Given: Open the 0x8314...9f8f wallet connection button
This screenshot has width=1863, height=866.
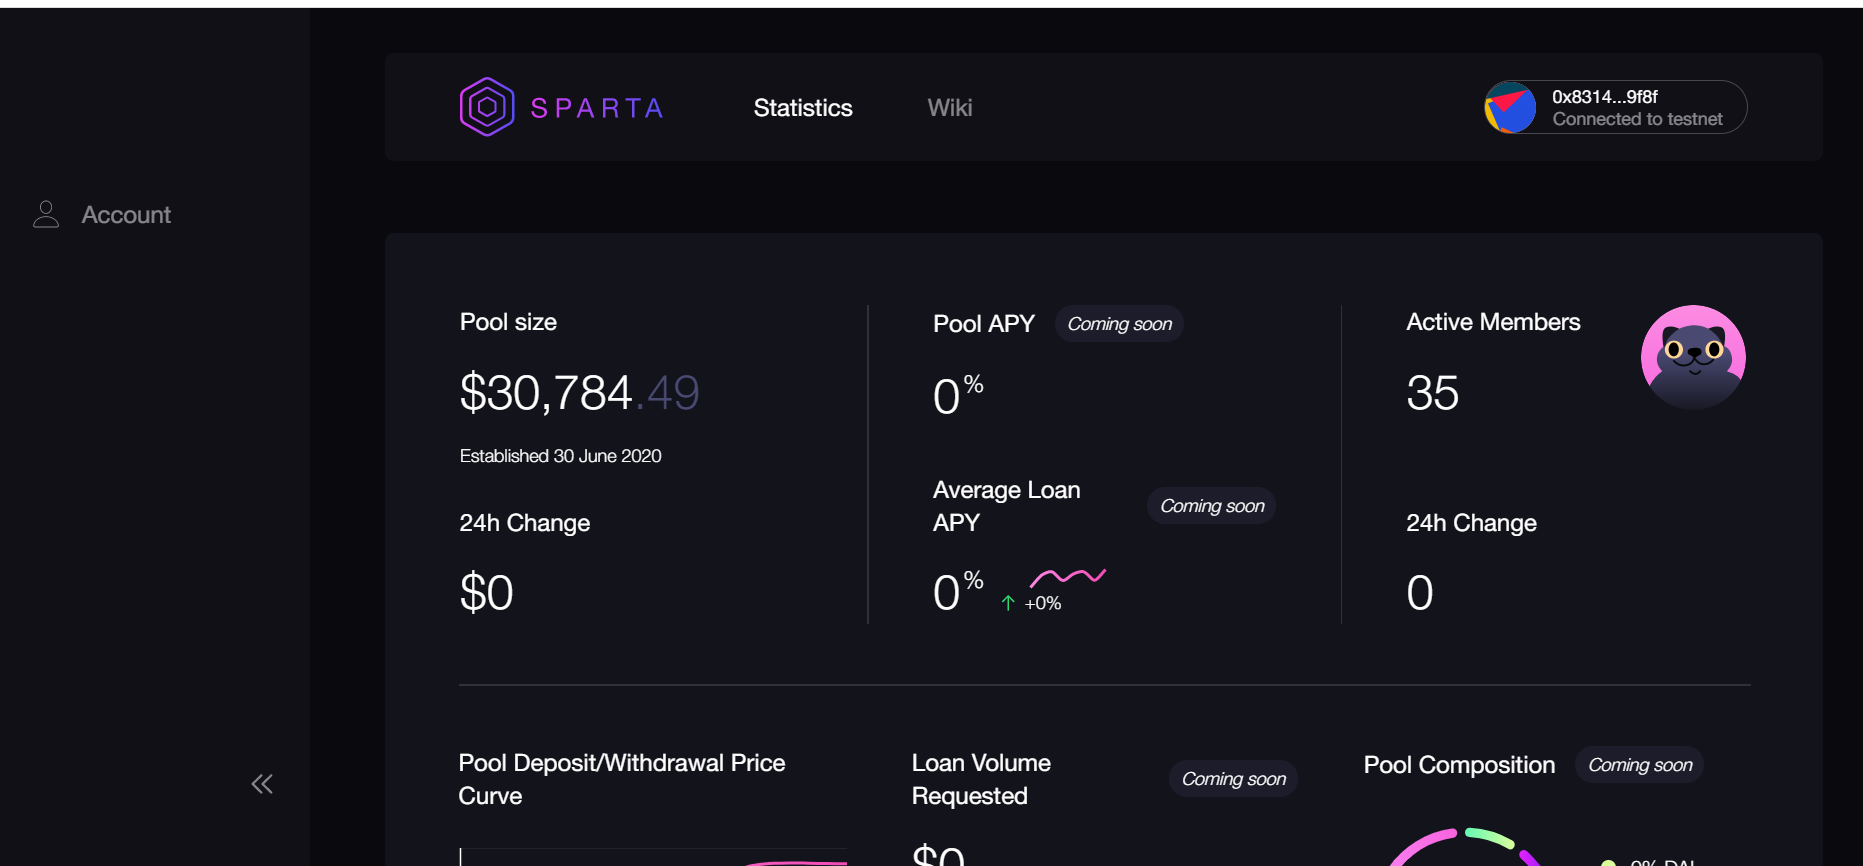Looking at the screenshot, I should pos(1615,107).
